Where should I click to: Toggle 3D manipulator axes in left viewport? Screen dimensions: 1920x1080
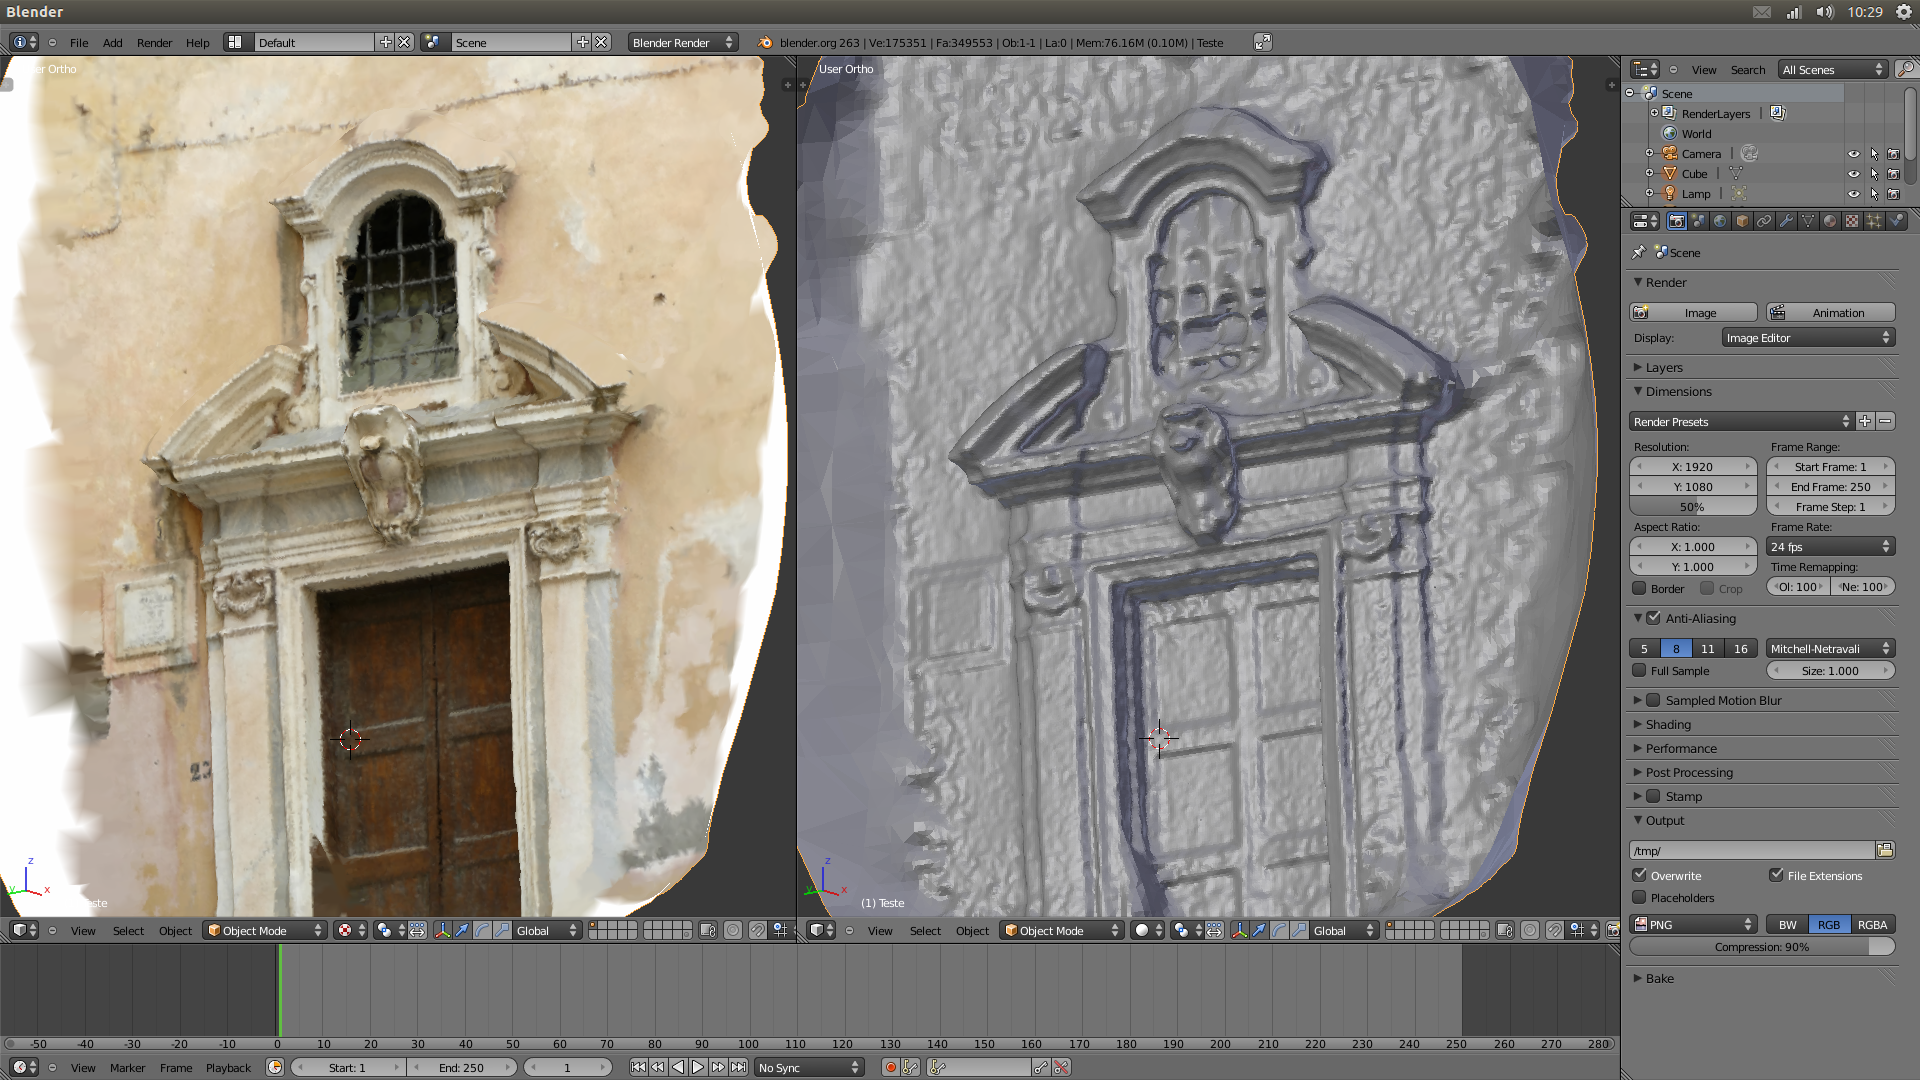coord(442,930)
